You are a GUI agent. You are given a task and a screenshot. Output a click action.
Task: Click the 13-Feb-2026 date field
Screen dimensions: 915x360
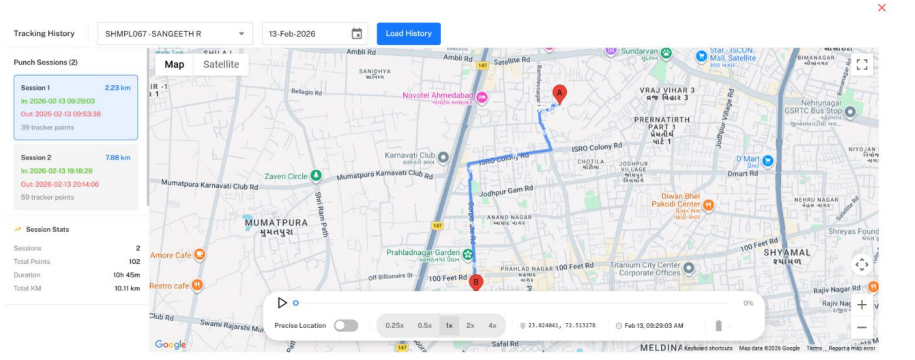click(315, 34)
